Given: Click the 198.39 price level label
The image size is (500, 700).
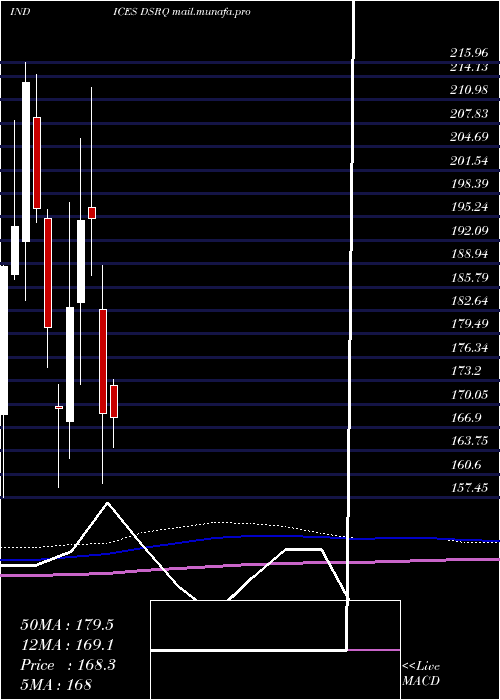Looking at the screenshot, I should 469,184.
